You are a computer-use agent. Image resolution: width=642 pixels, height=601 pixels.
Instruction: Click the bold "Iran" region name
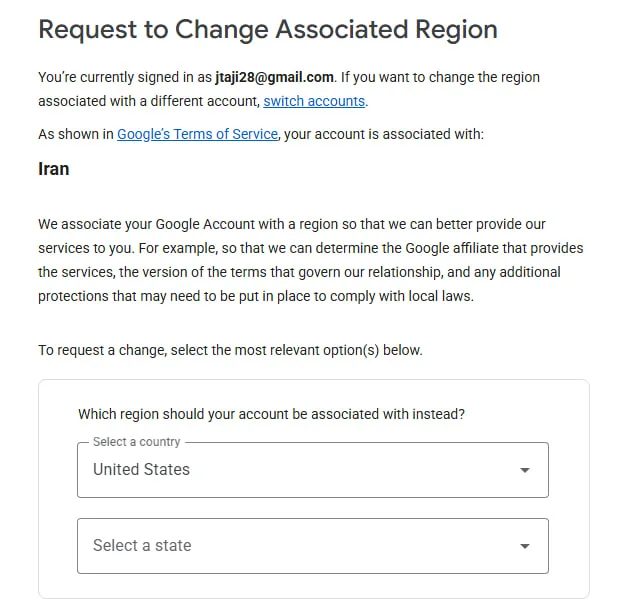coord(54,169)
